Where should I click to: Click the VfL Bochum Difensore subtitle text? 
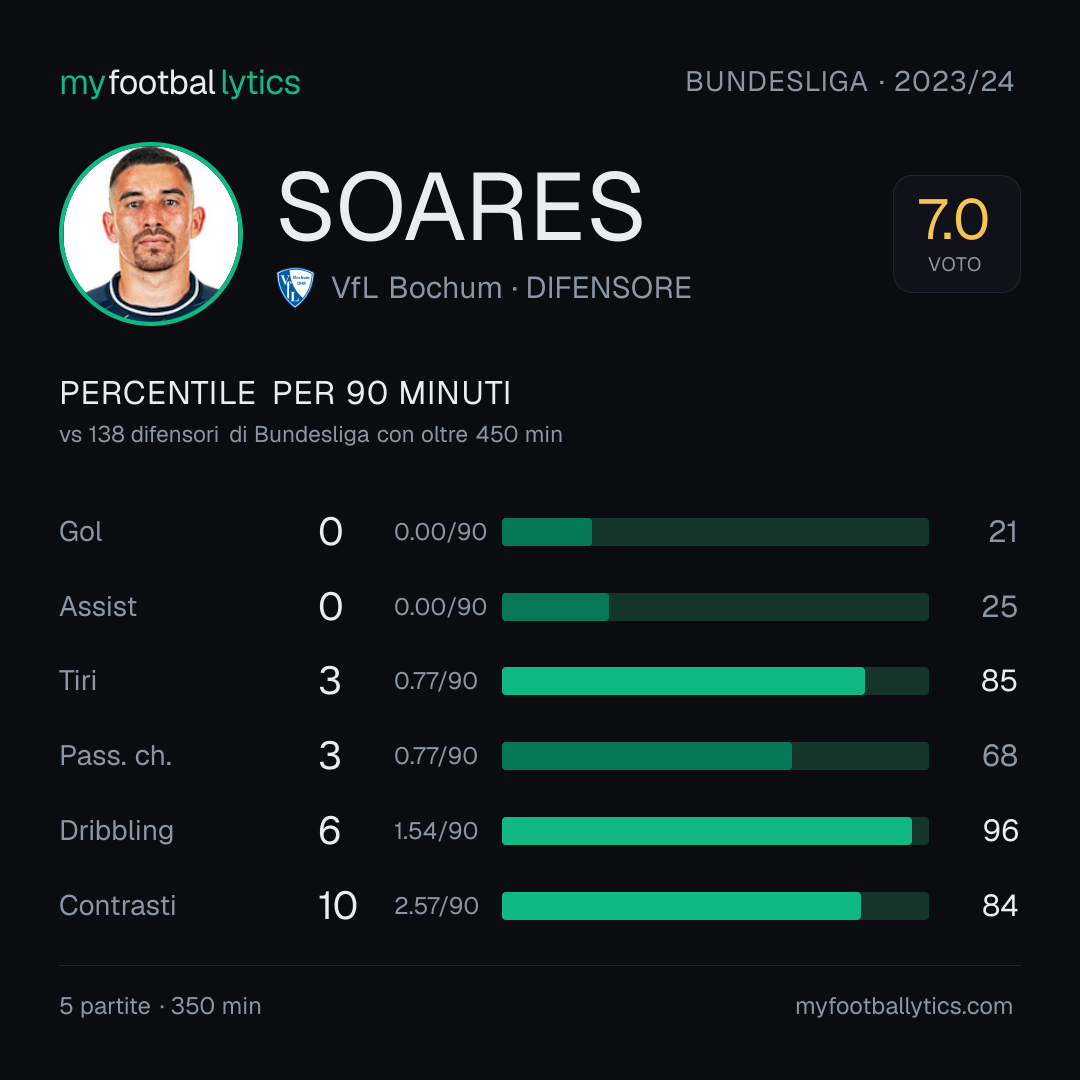coord(511,288)
